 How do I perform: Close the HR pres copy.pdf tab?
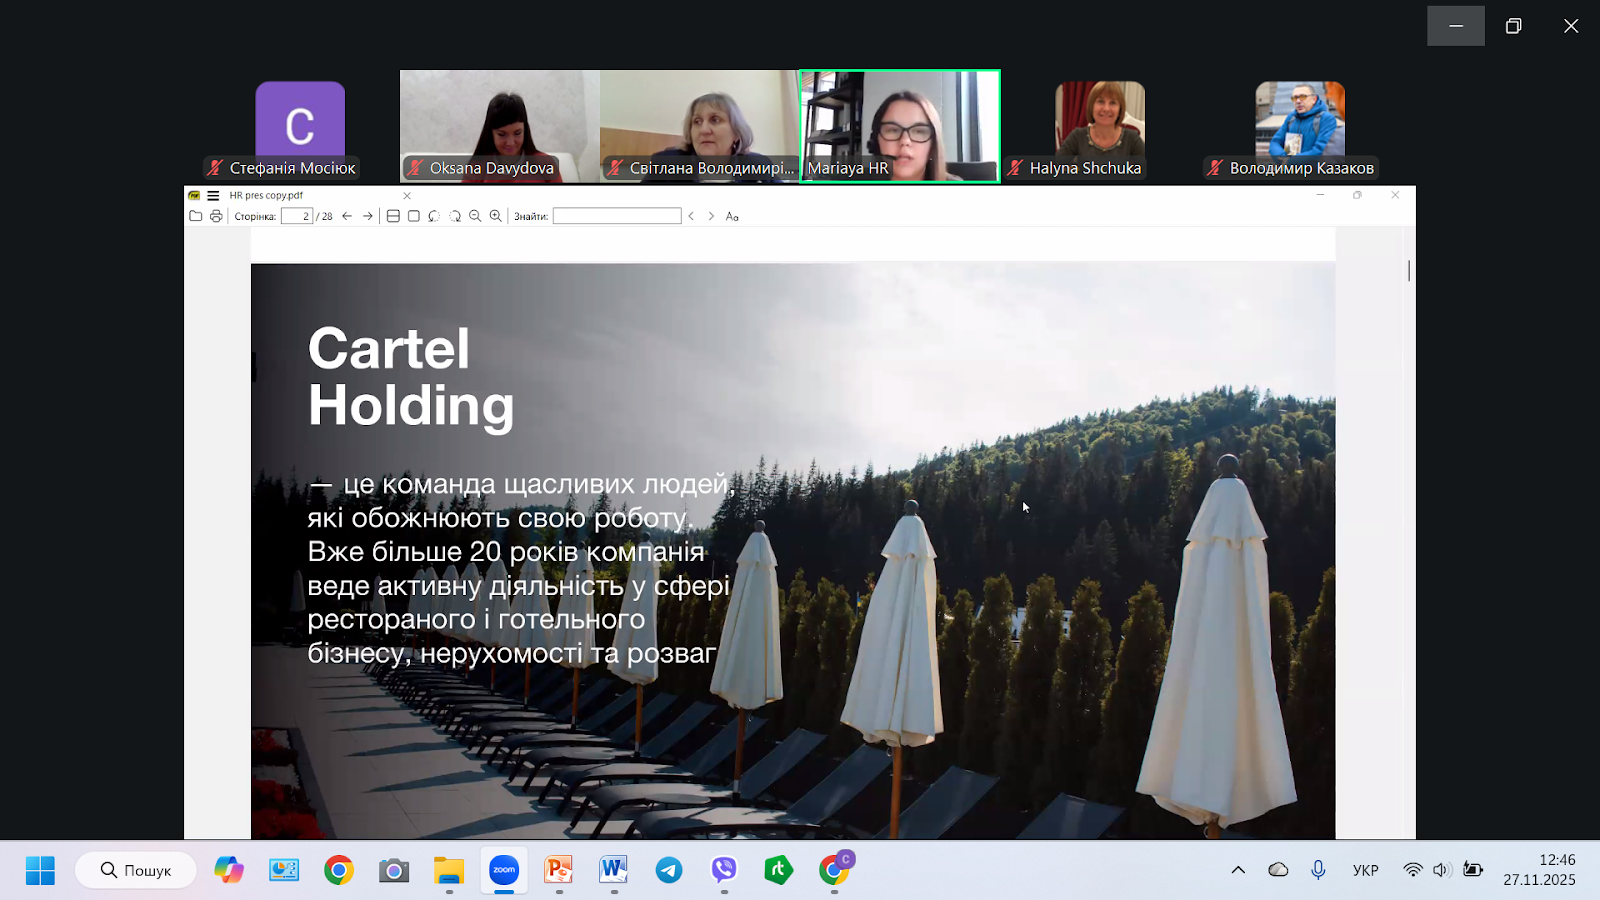[407, 196]
